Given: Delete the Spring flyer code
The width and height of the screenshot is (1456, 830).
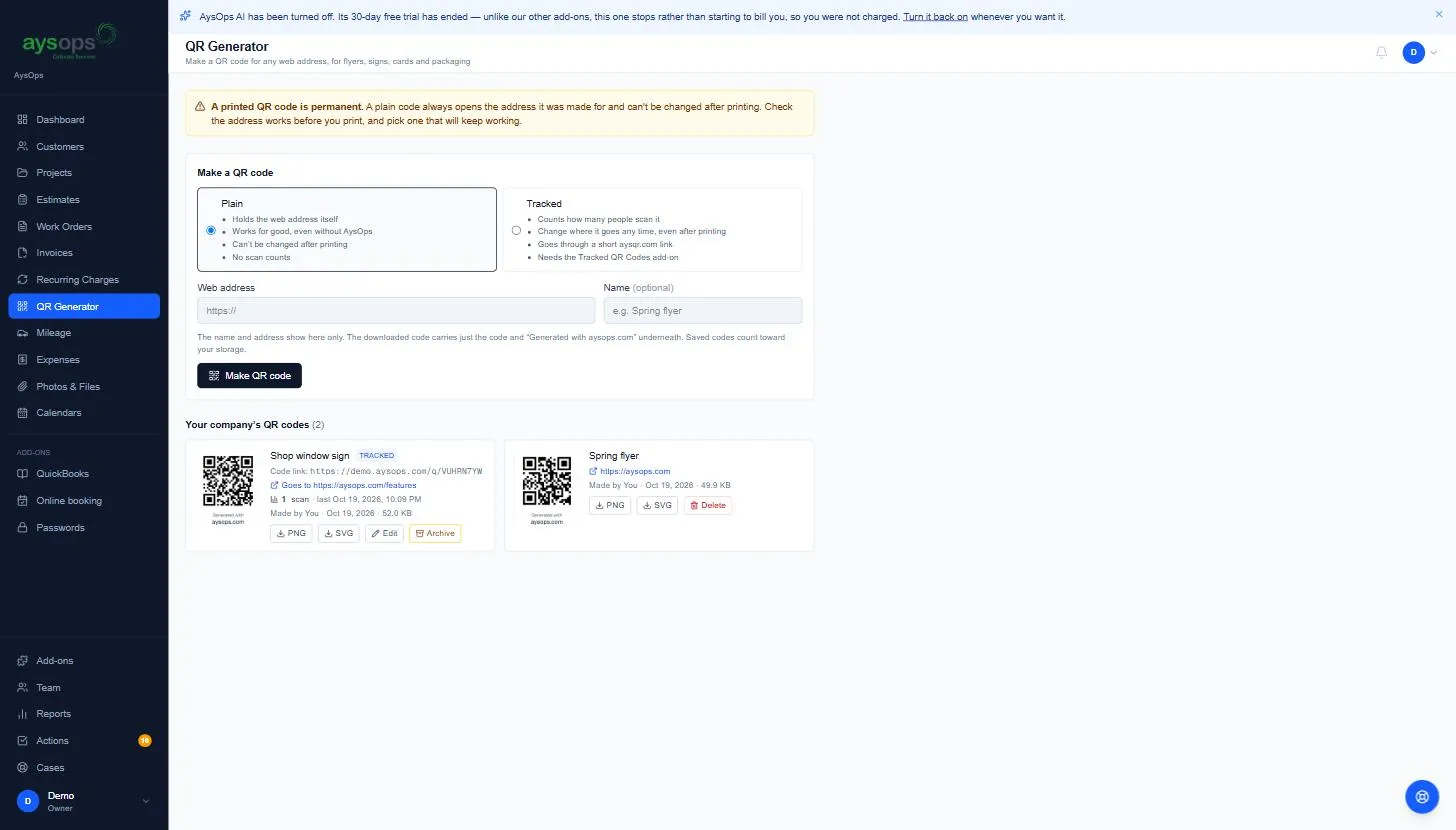Looking at the screenshot, I should point(708,506).
